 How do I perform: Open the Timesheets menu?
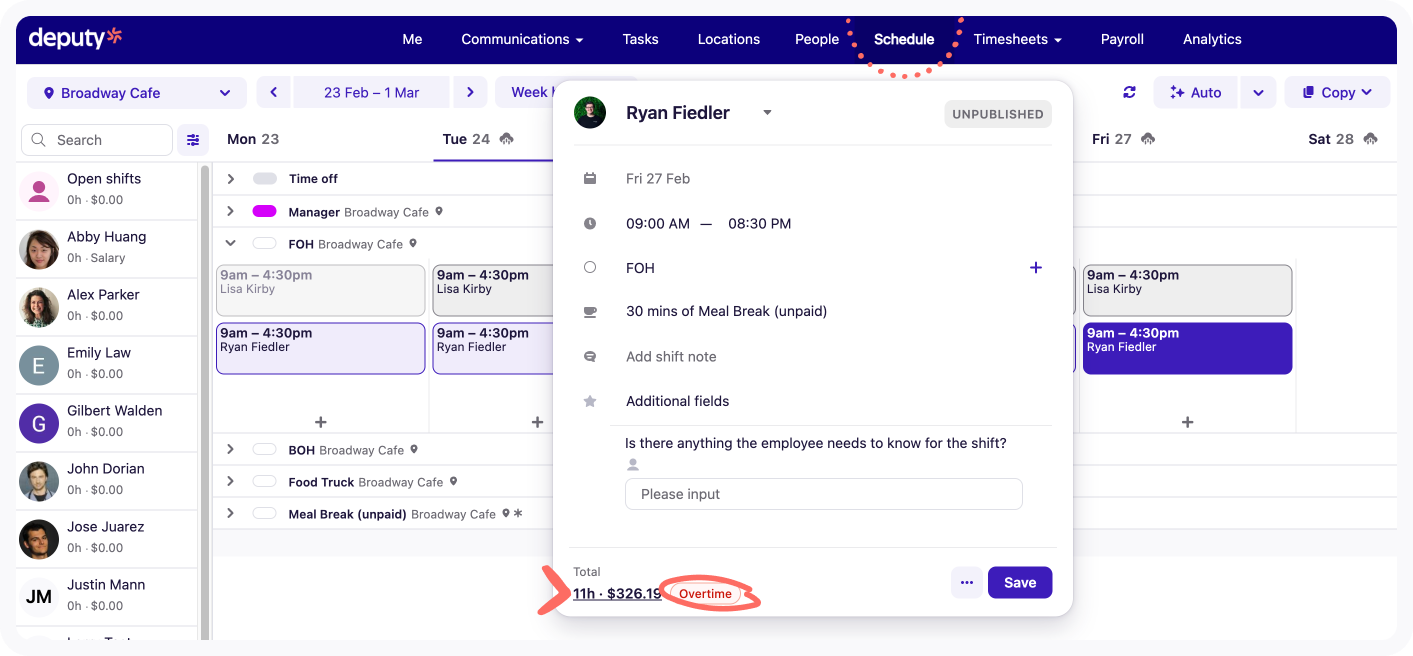1017,39
